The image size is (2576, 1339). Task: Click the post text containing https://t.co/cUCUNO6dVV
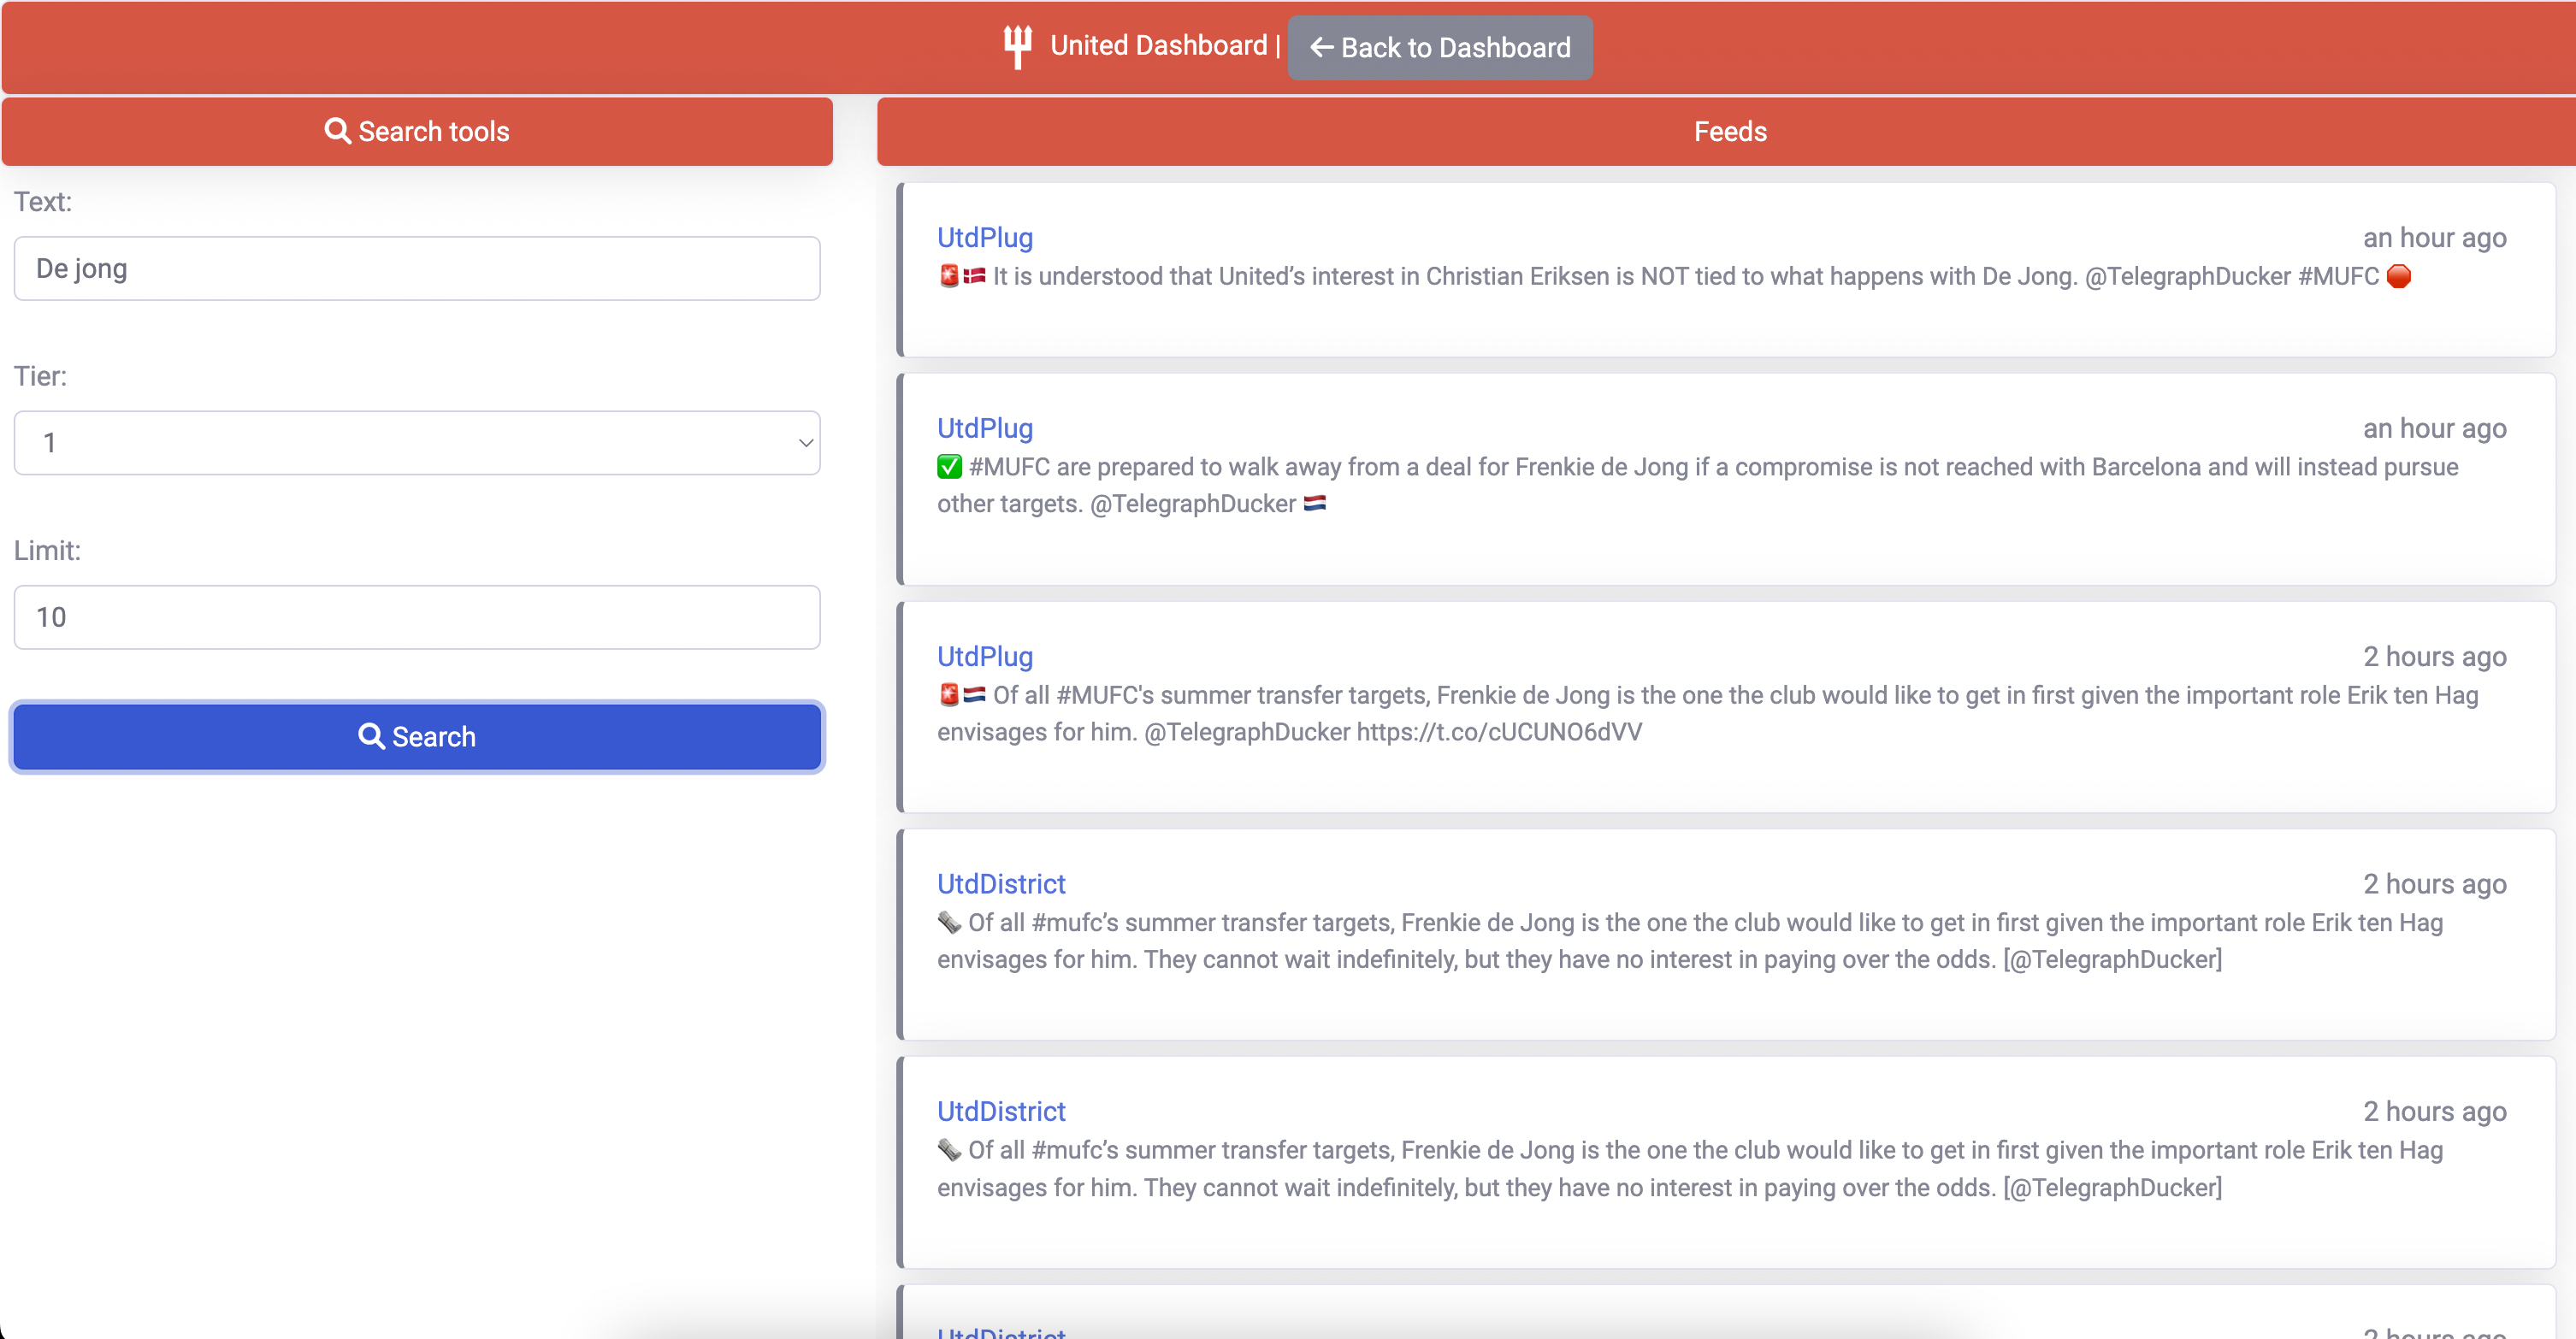click(1707, 713)
